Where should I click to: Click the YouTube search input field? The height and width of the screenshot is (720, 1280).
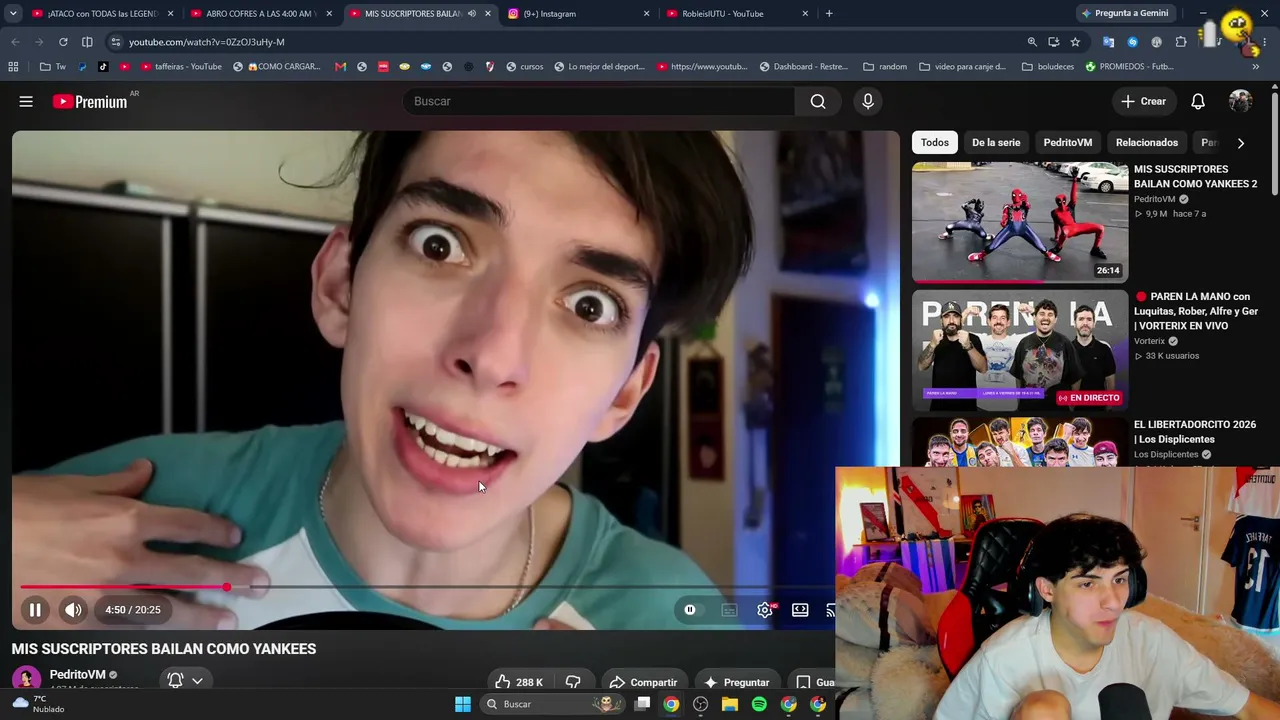pos(600,101)
